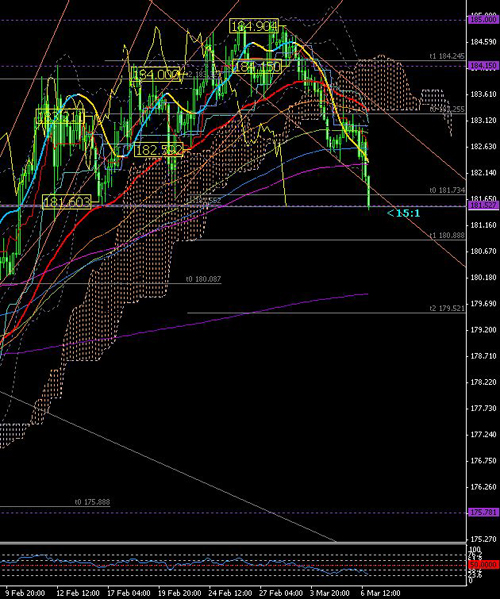
Task: Click the purple 184.150 axis price tag
Action: point(483,66)
